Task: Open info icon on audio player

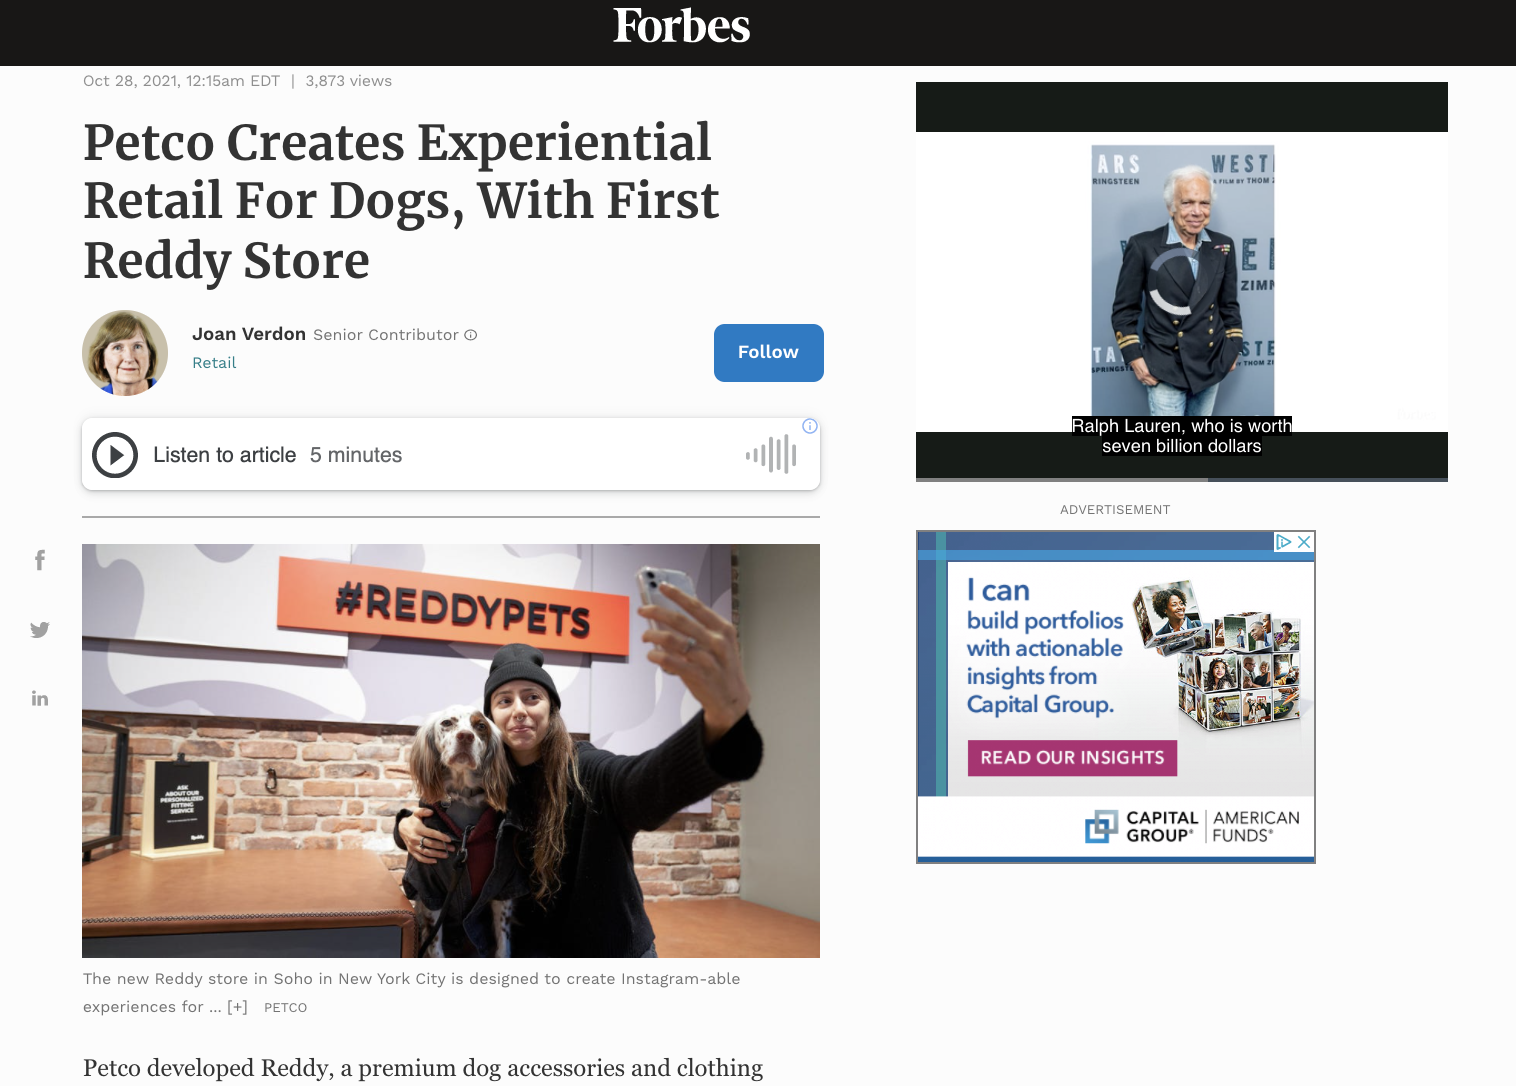Action: point(810,426)
